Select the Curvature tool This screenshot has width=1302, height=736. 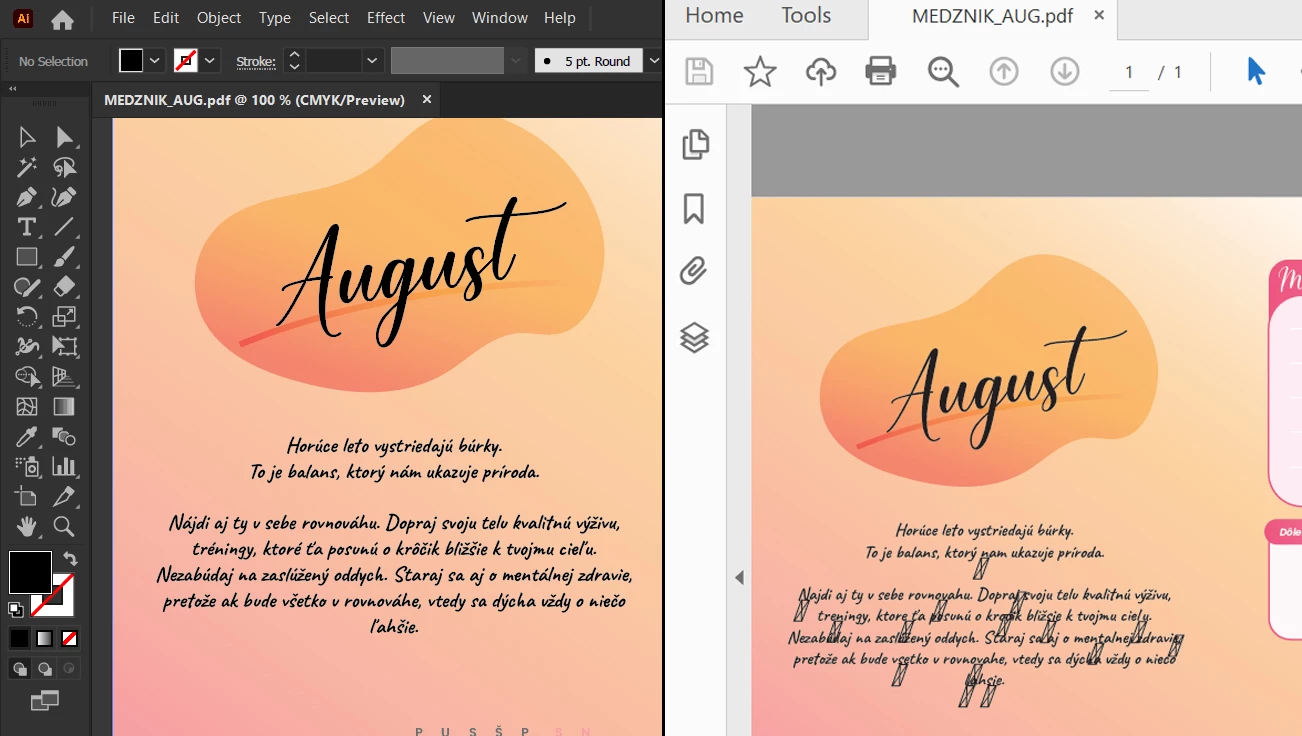click(65, 198)
